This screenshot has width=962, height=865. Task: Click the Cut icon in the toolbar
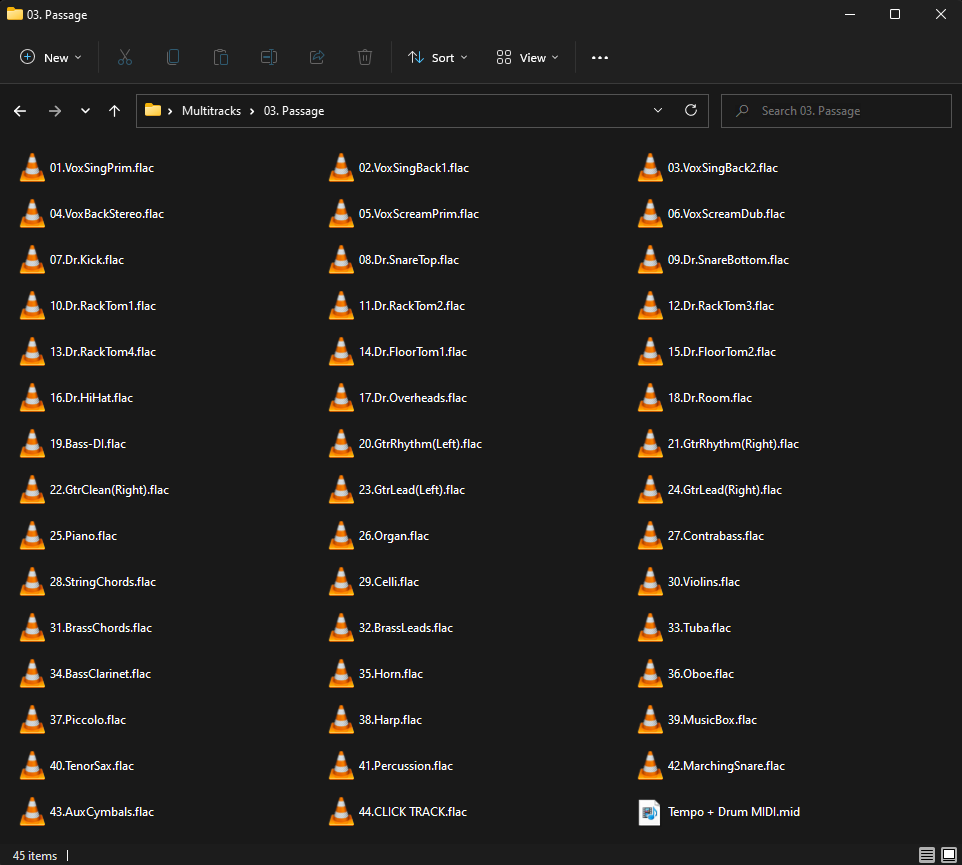point(124,57)
